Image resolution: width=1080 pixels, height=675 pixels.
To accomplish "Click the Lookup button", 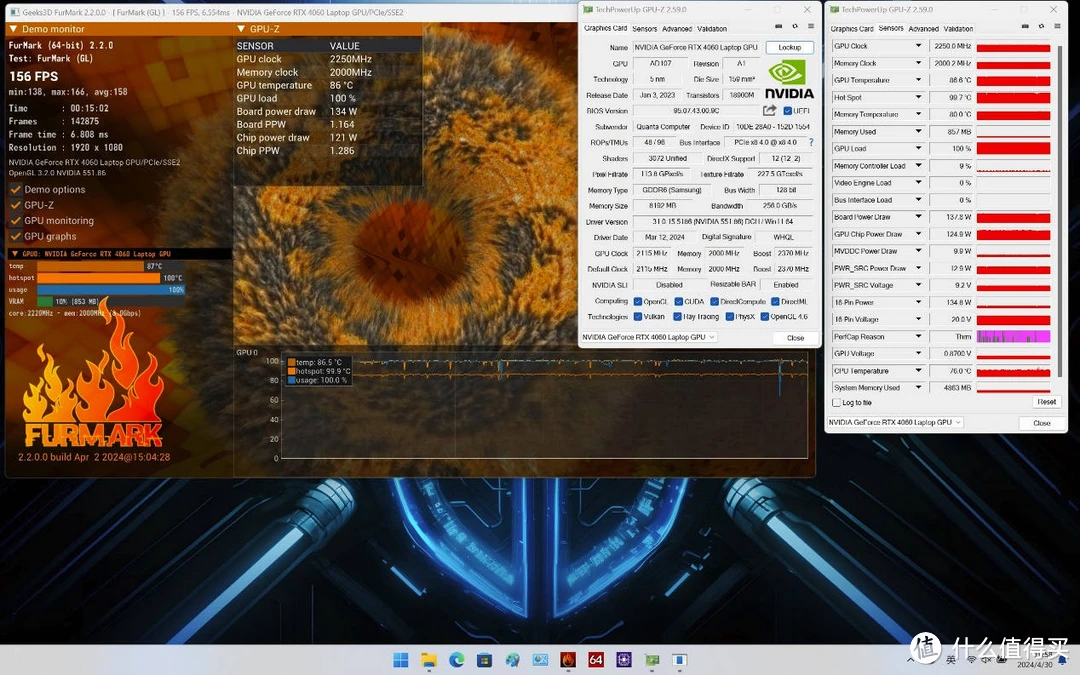I will 789,47.
